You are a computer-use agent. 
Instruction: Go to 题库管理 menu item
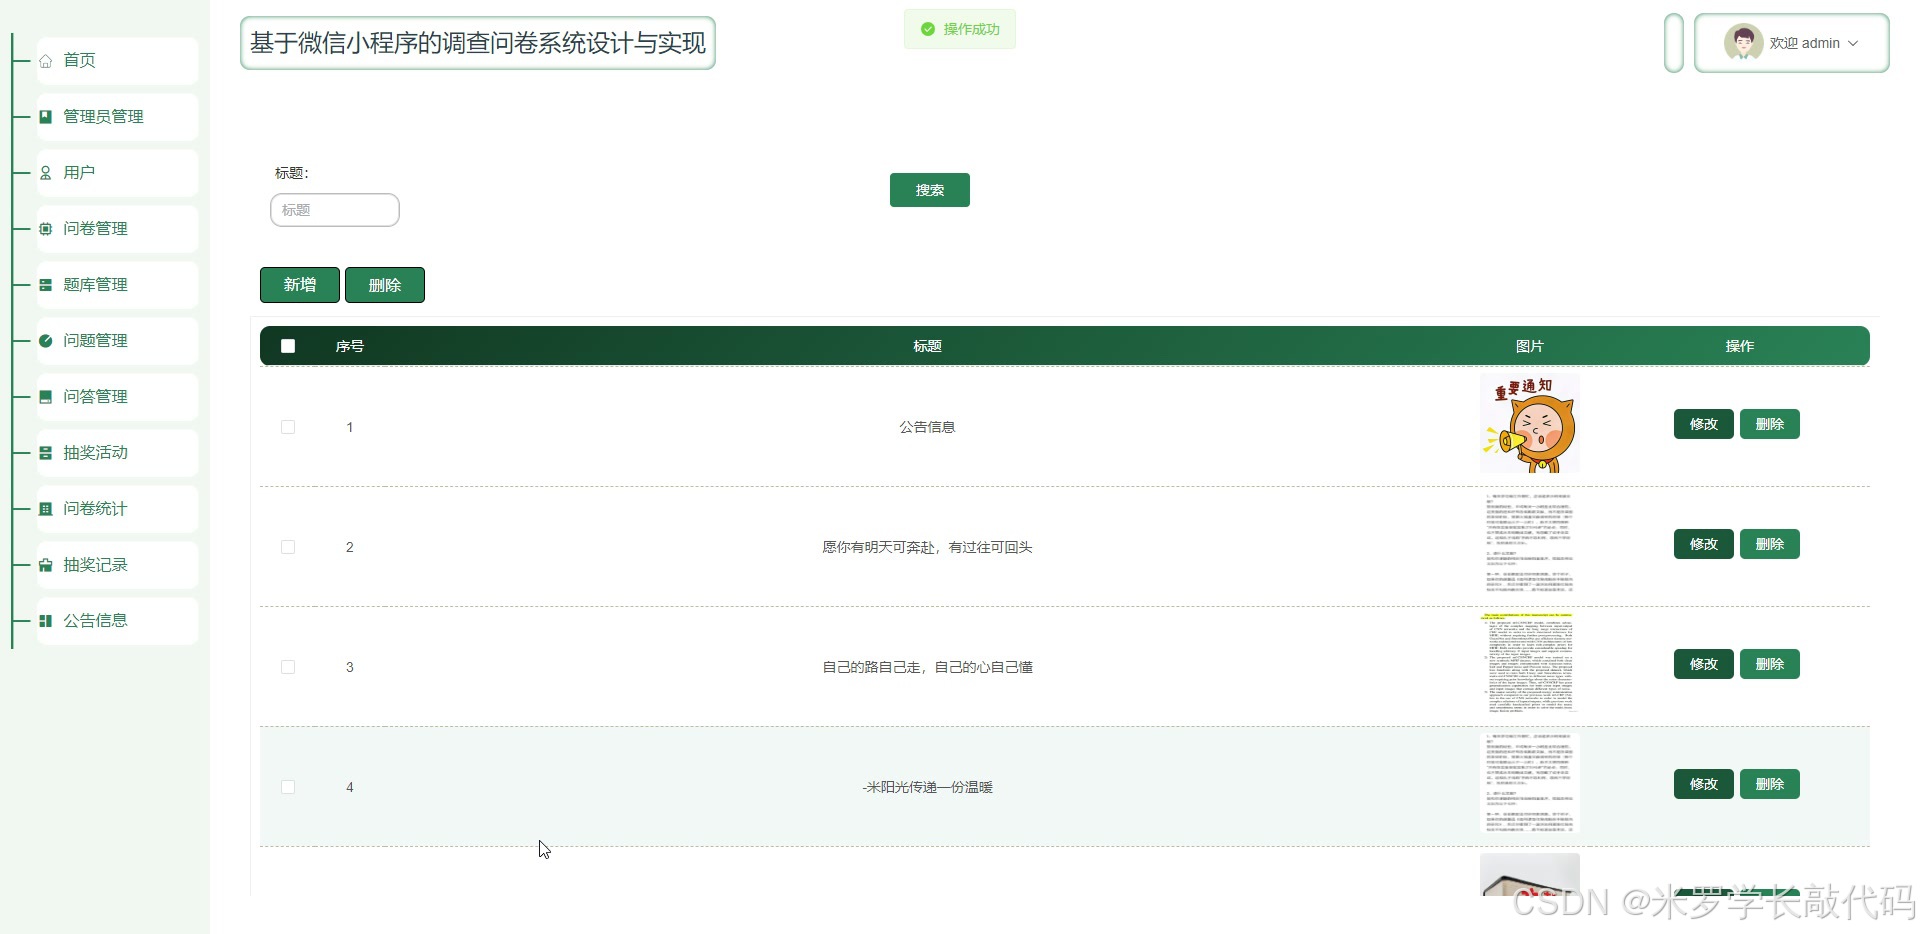(x=118, y=284)
